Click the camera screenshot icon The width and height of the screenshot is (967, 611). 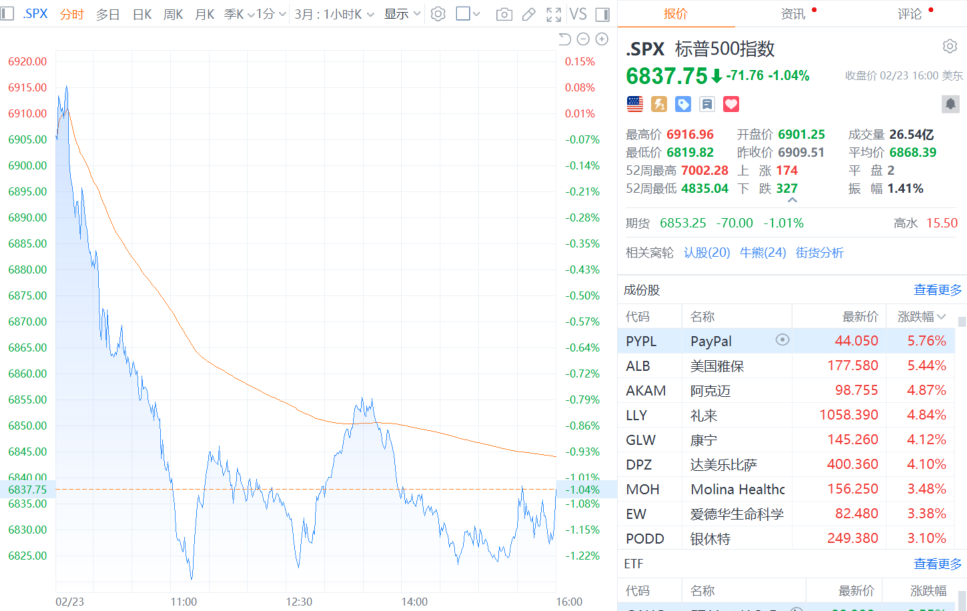(504, 14)
